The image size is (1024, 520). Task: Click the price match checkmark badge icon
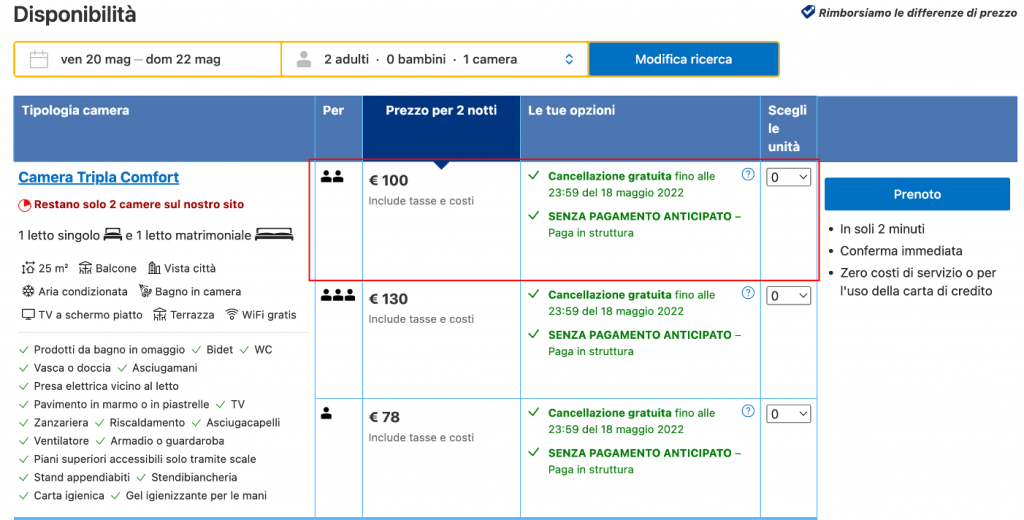pyautogui.click(x=808, y=13)
